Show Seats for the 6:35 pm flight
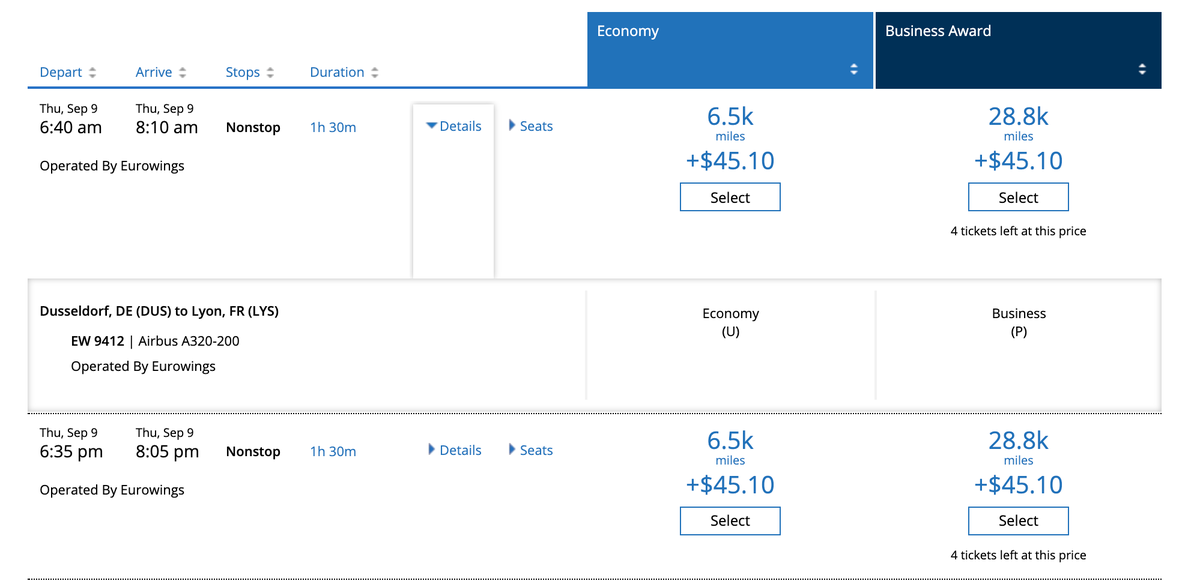This screenshot has width=1200, height=581. coord(531,450)
